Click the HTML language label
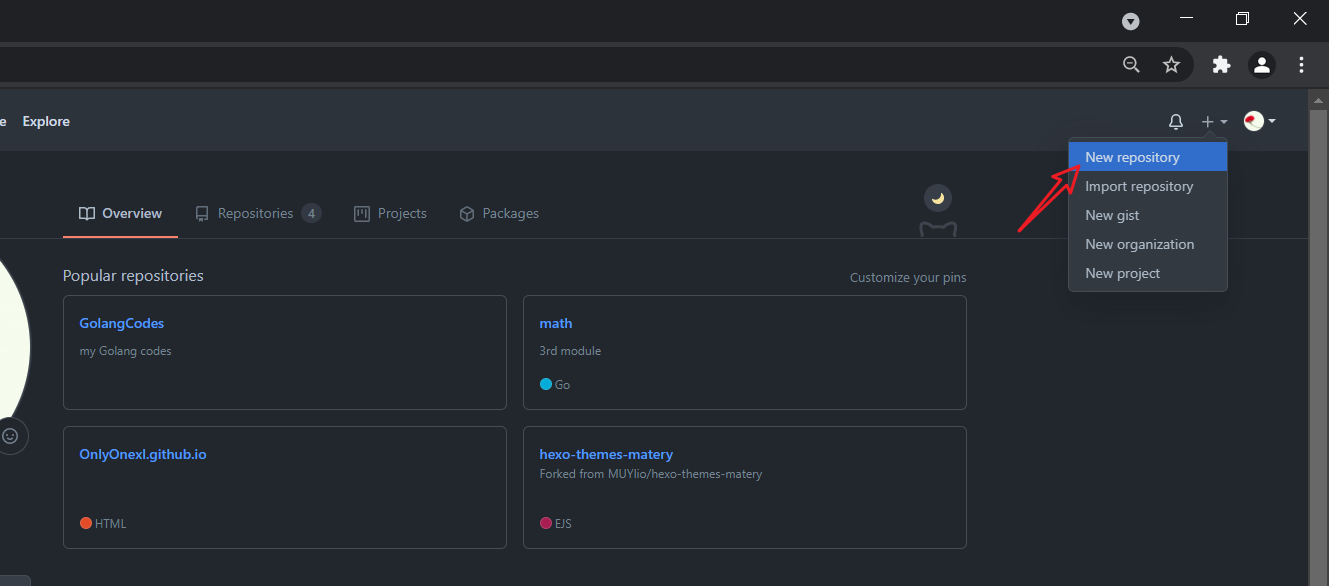This screenshot has width=1329, height=586. tap(111, 524)
